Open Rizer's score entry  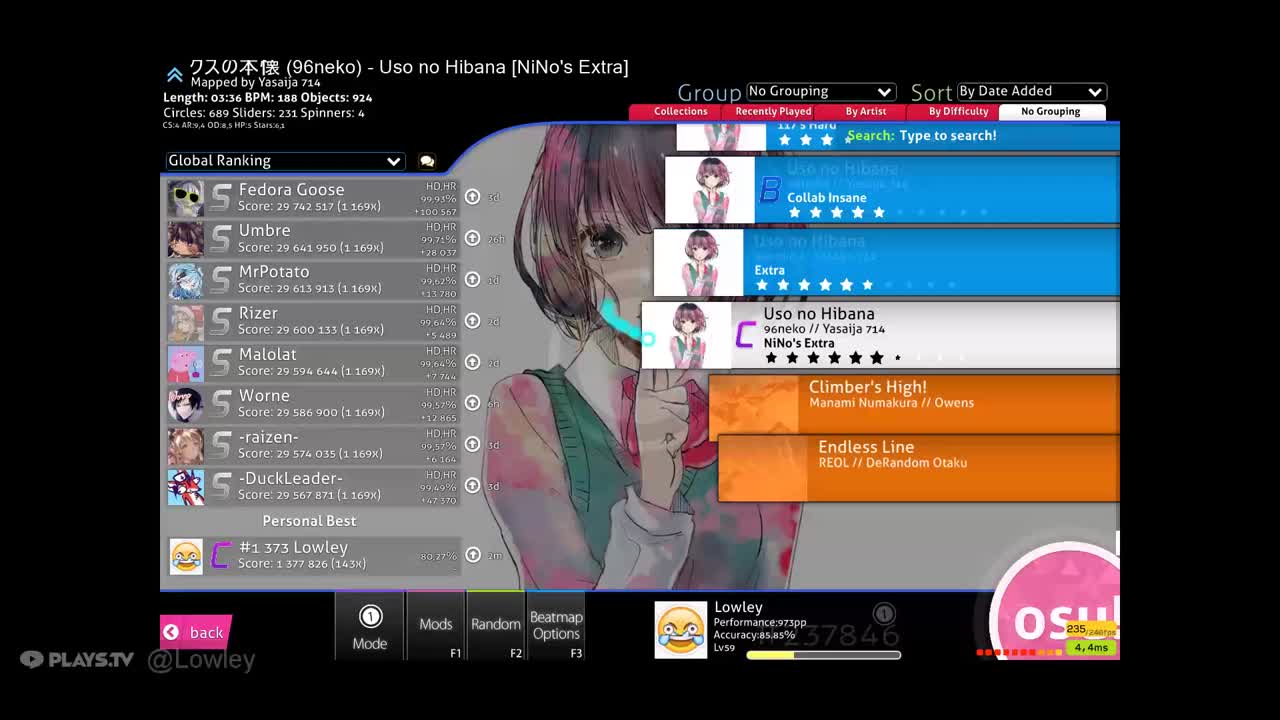[311, 322]
